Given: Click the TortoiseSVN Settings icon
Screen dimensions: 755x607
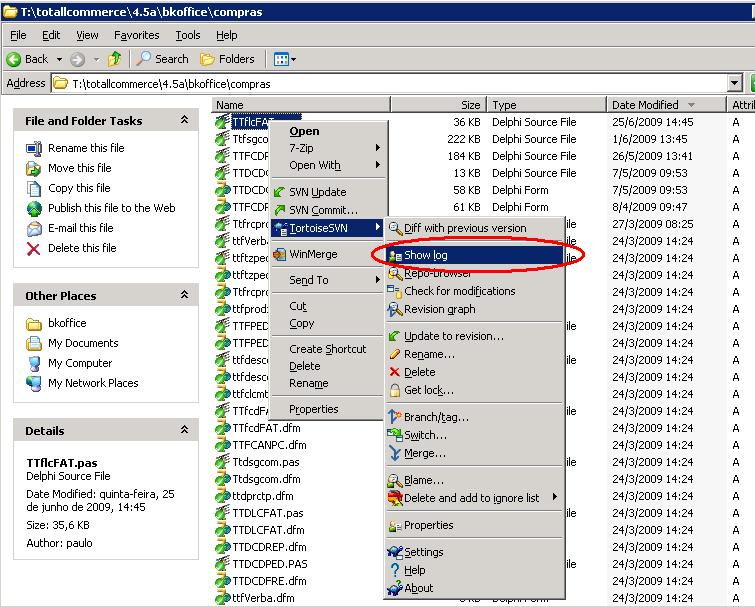Looking at the screenshot, I should coord(395,552).
